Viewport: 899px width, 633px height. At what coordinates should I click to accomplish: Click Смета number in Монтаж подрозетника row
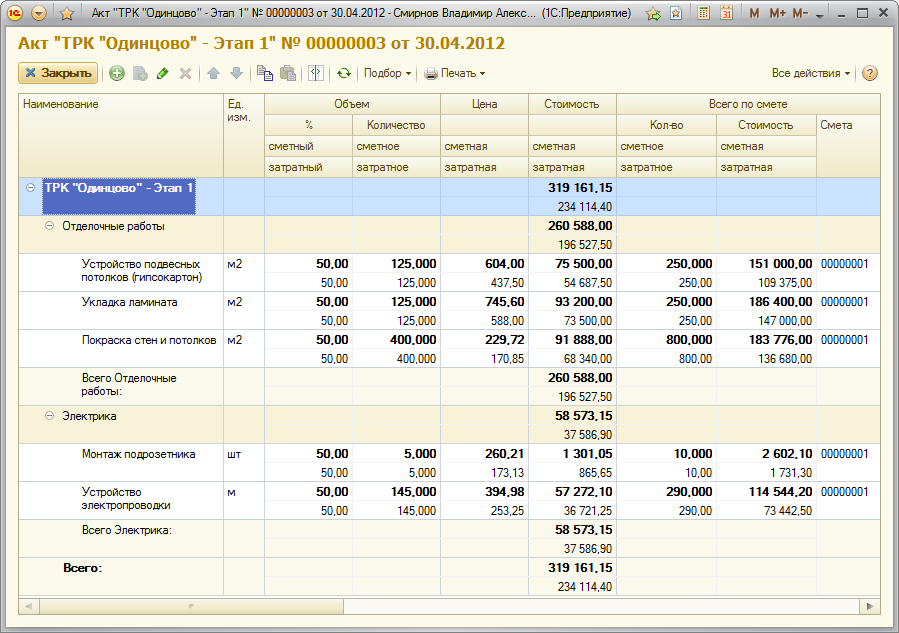point(845,454)
